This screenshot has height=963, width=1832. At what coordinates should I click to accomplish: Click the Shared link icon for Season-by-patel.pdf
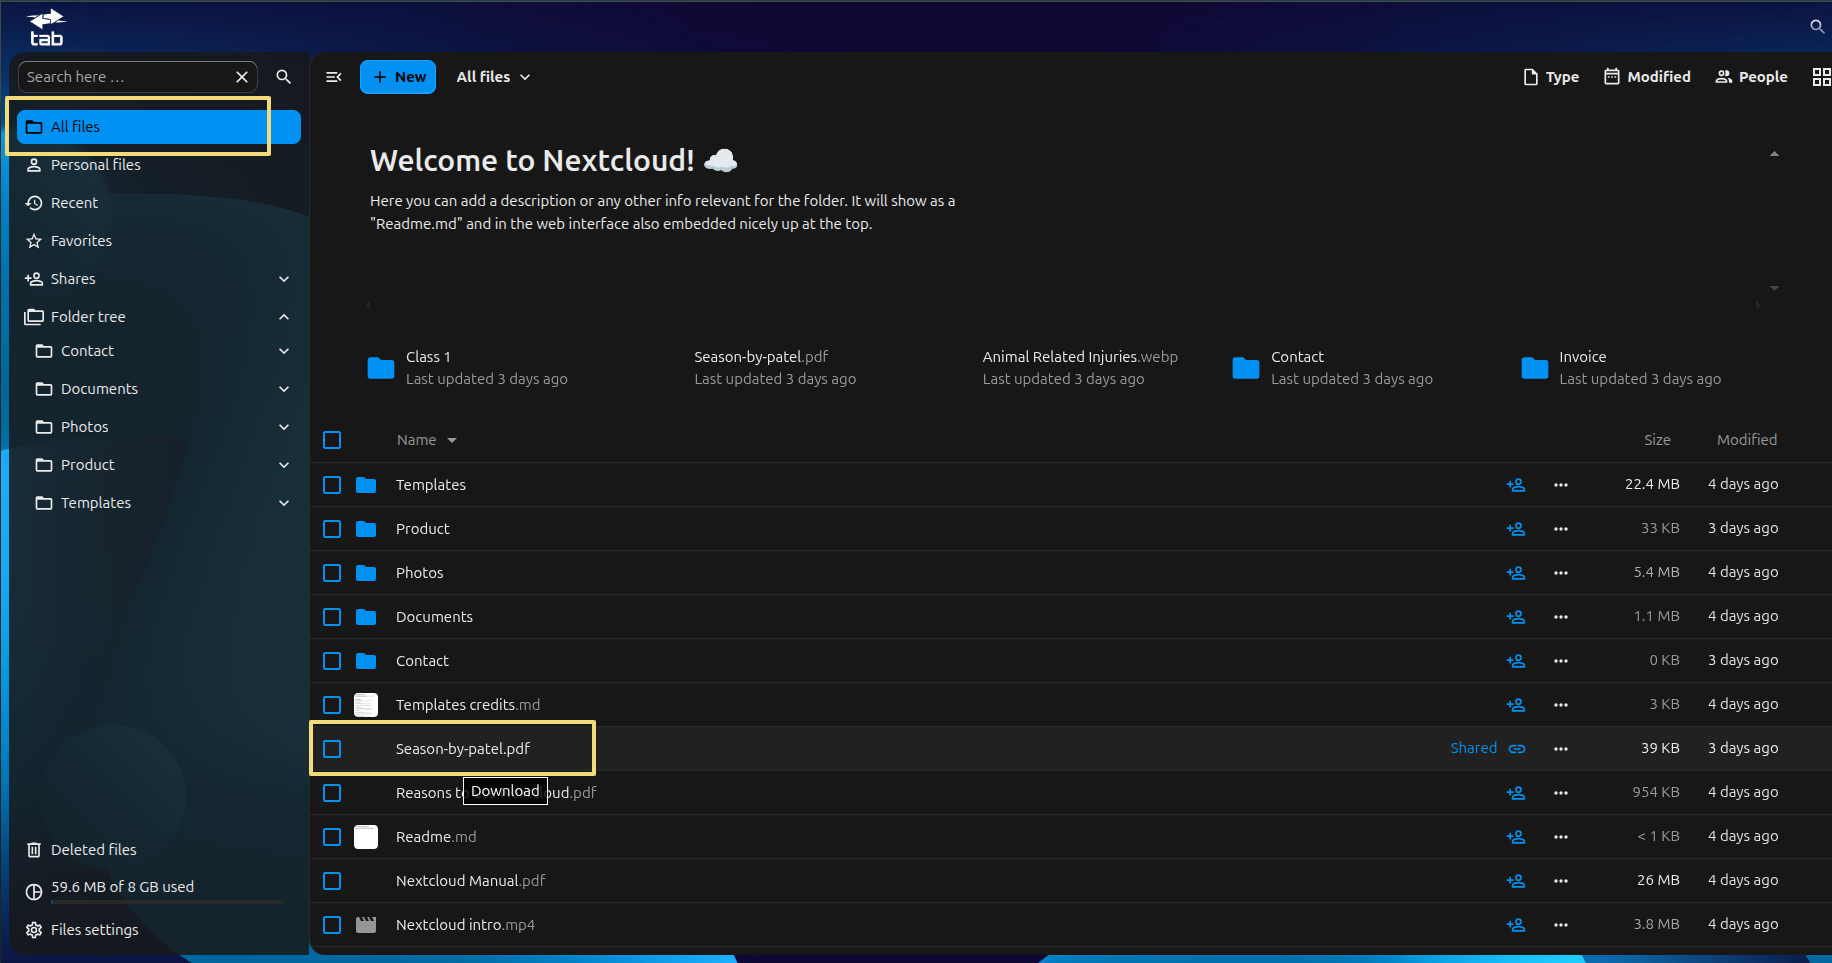coord(1517,749)
